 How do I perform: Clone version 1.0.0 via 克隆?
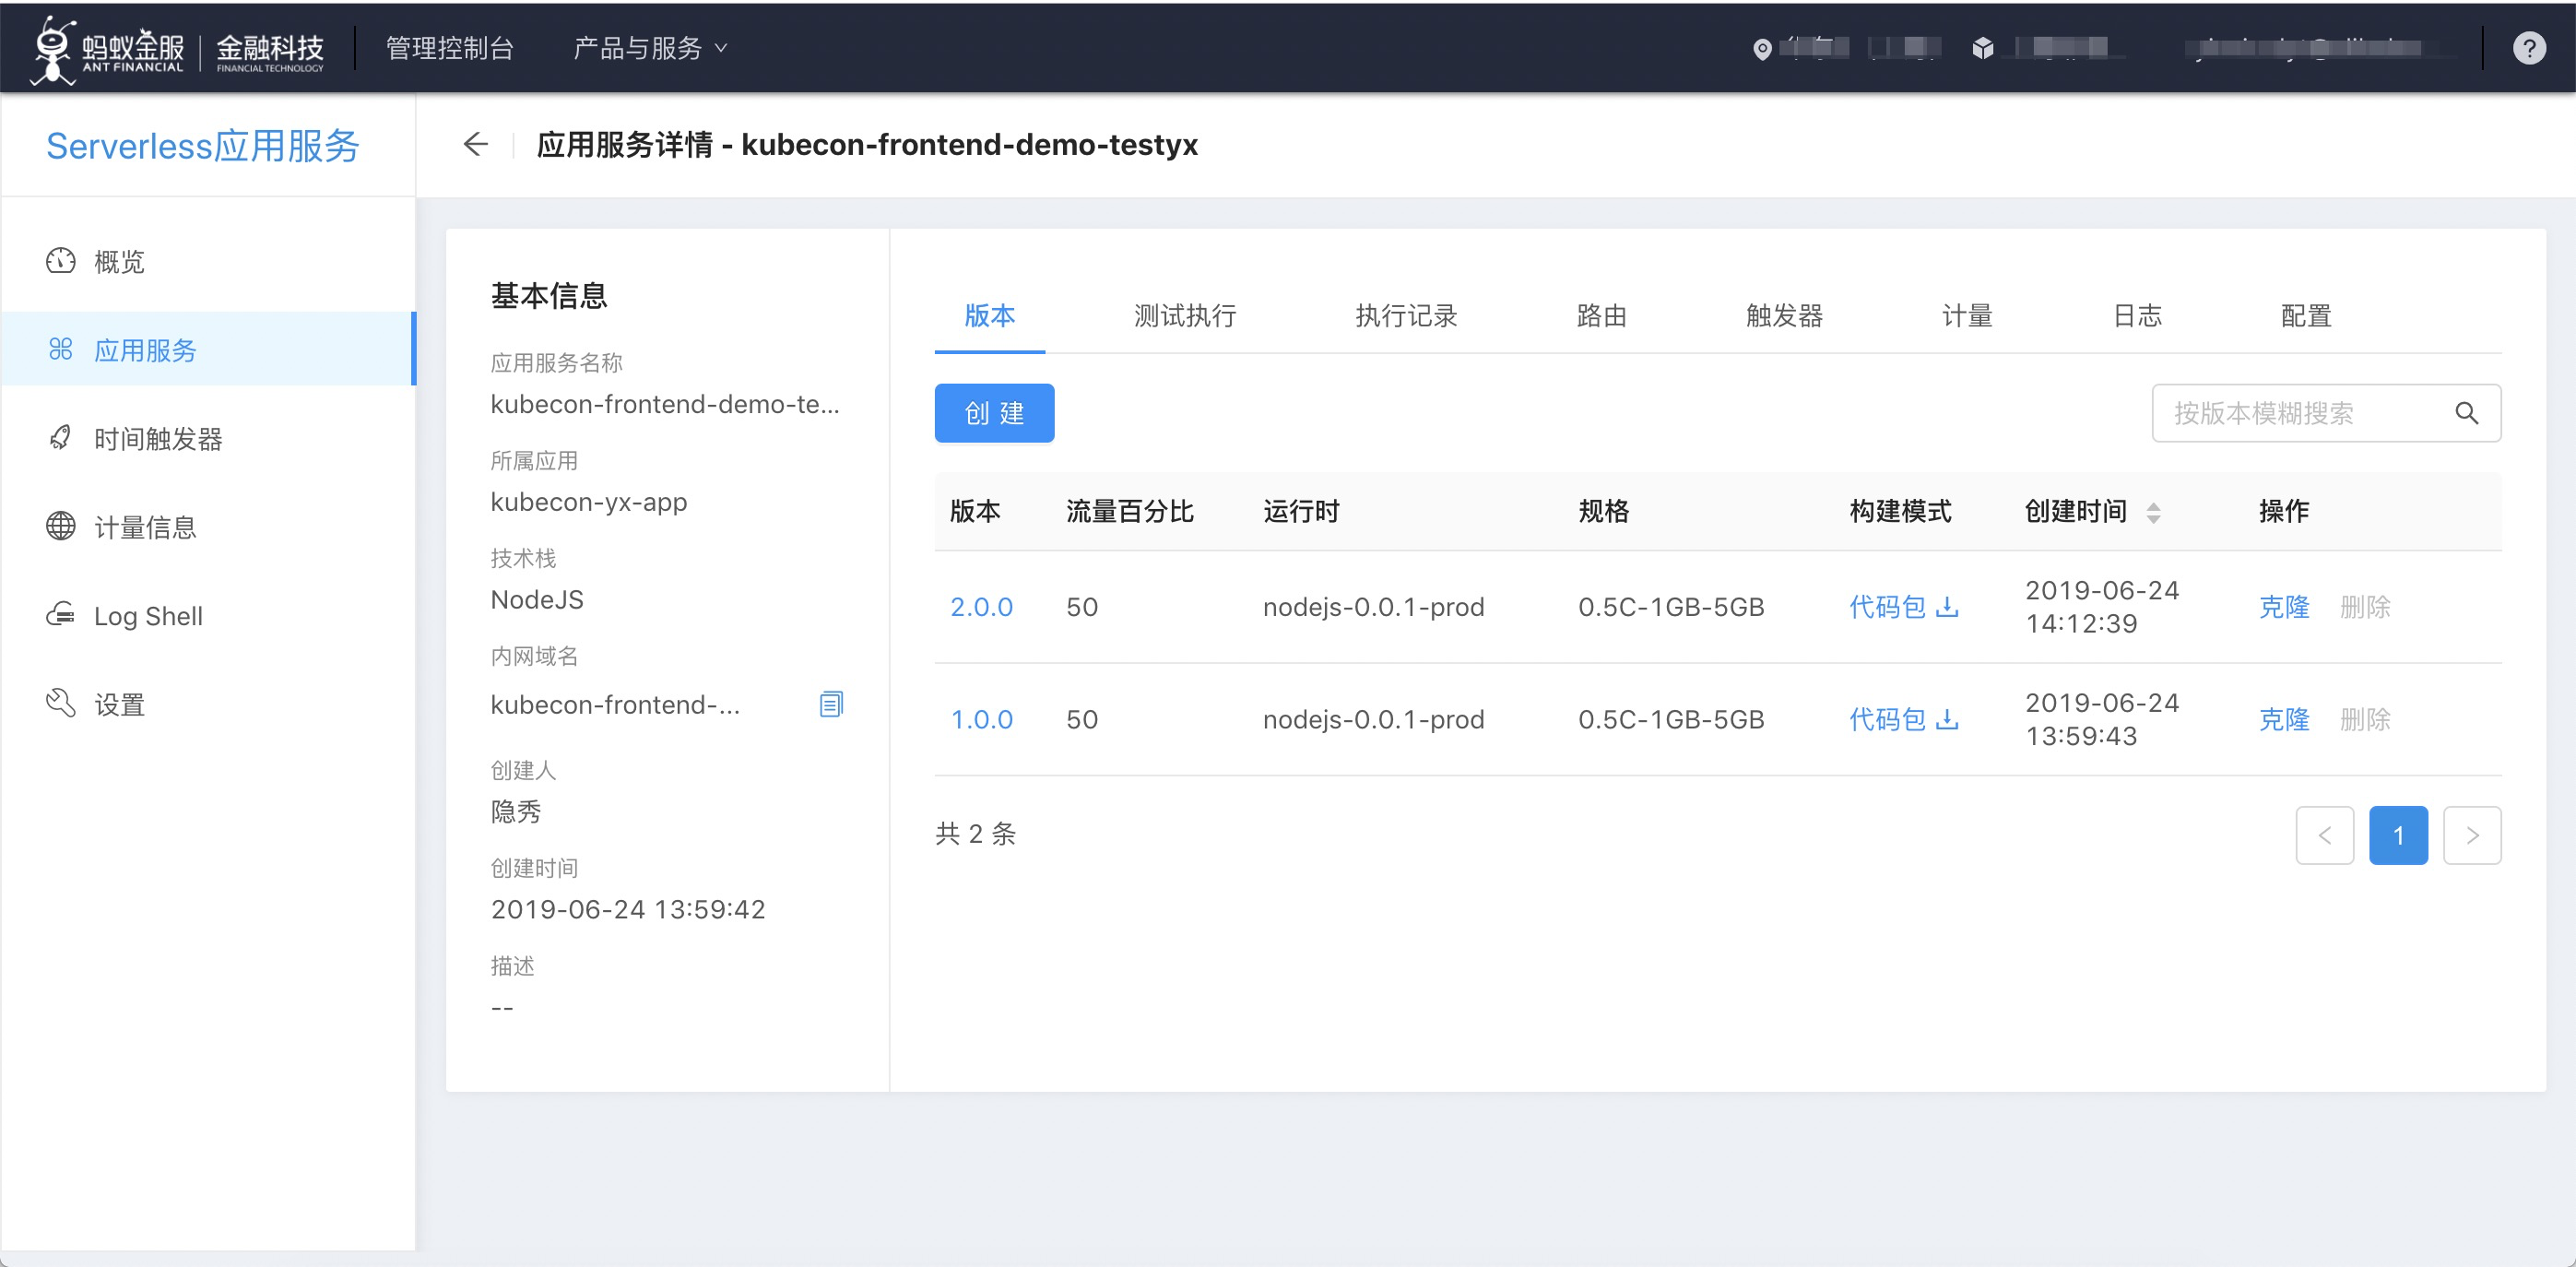click(2283, 719)
